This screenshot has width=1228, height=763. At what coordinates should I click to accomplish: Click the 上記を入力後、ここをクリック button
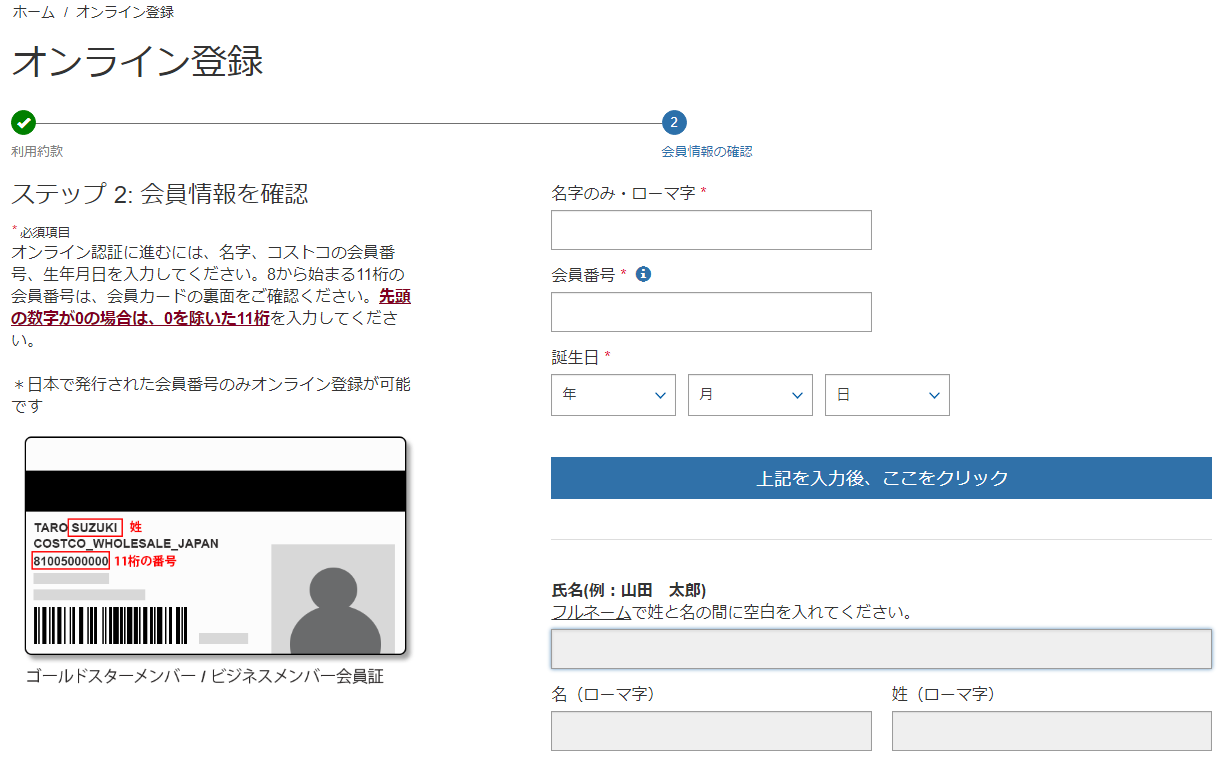pyautogui.click(x=881, y=478)
